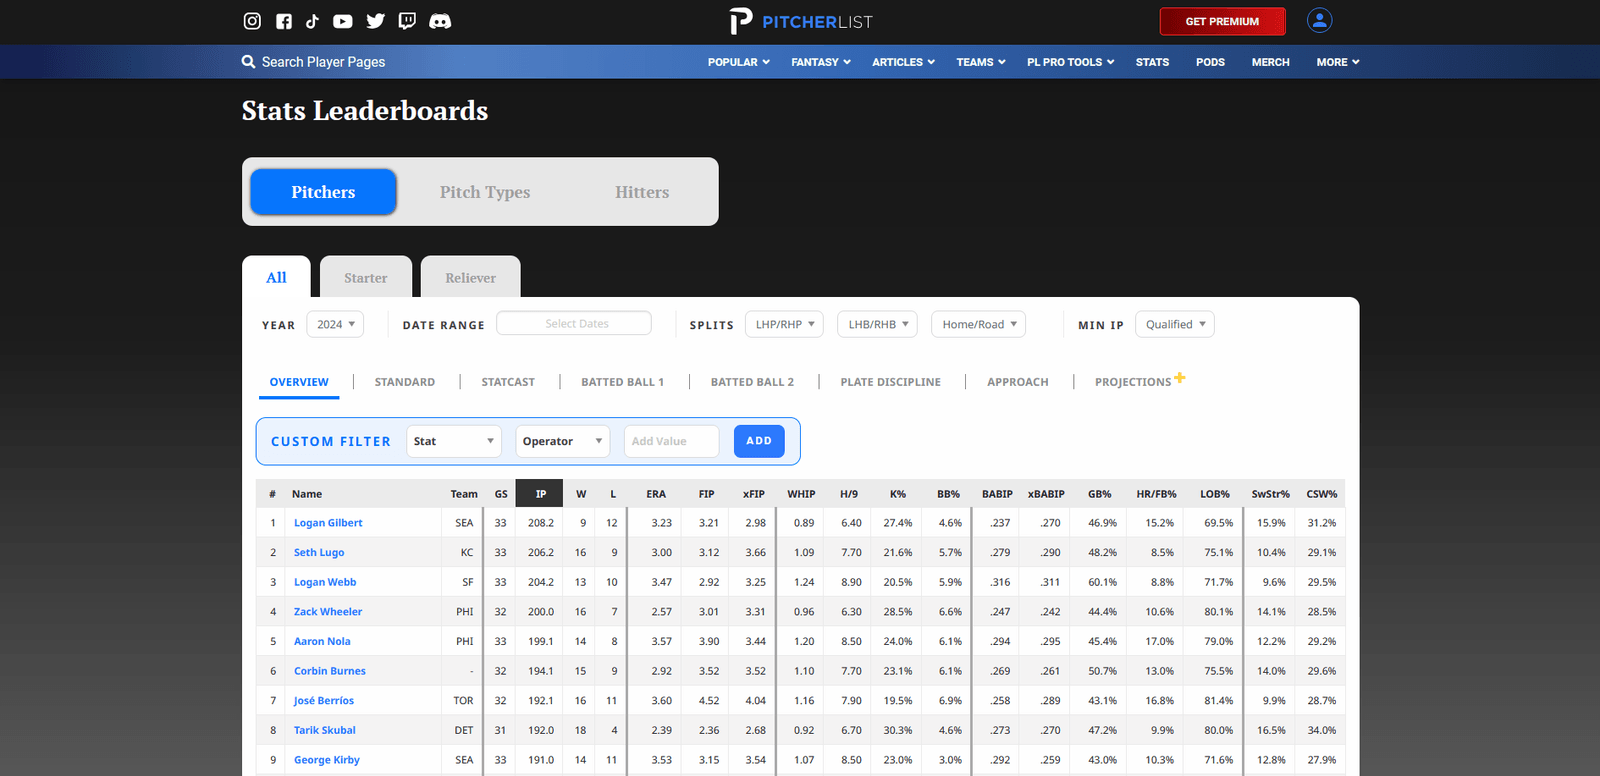Select the Pitchers leaderboard toggle
Screen dimensions: 1600x776
323,192
